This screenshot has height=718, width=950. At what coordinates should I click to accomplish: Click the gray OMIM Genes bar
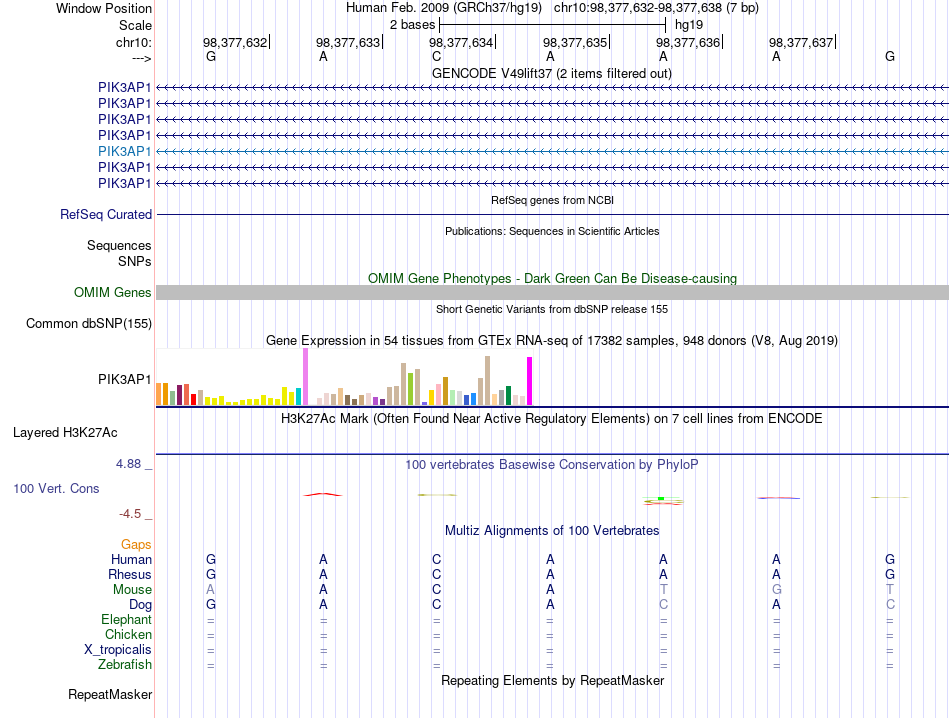click(552, 293)
